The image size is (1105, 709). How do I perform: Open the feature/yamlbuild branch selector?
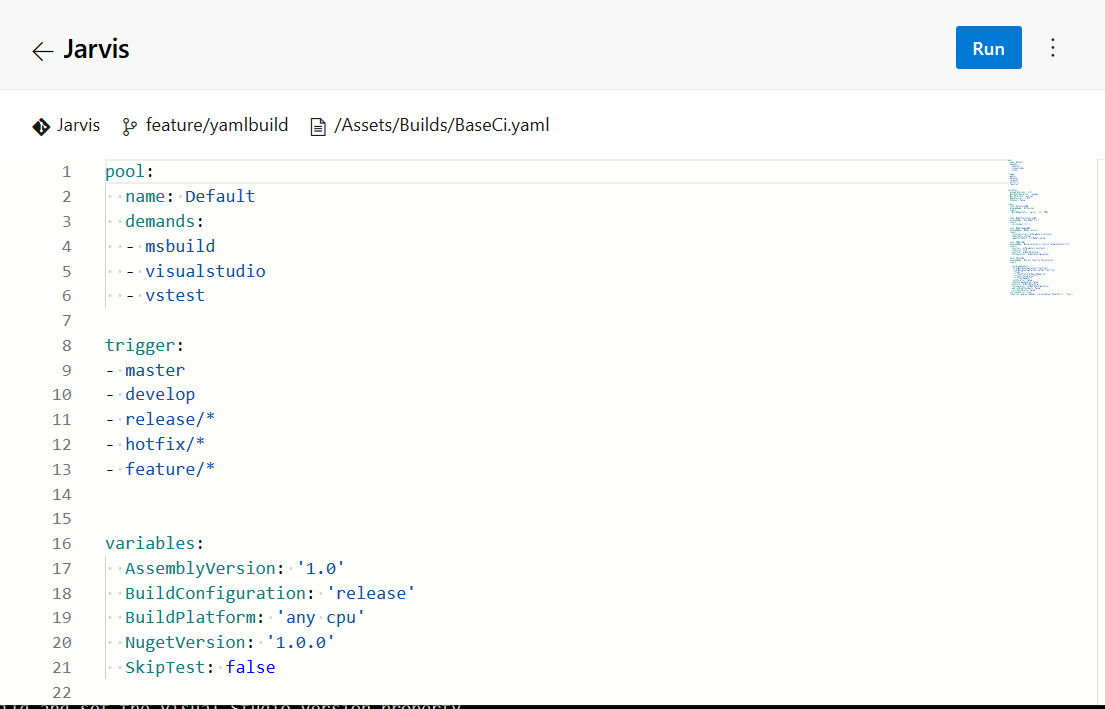(x=216, y=125)
